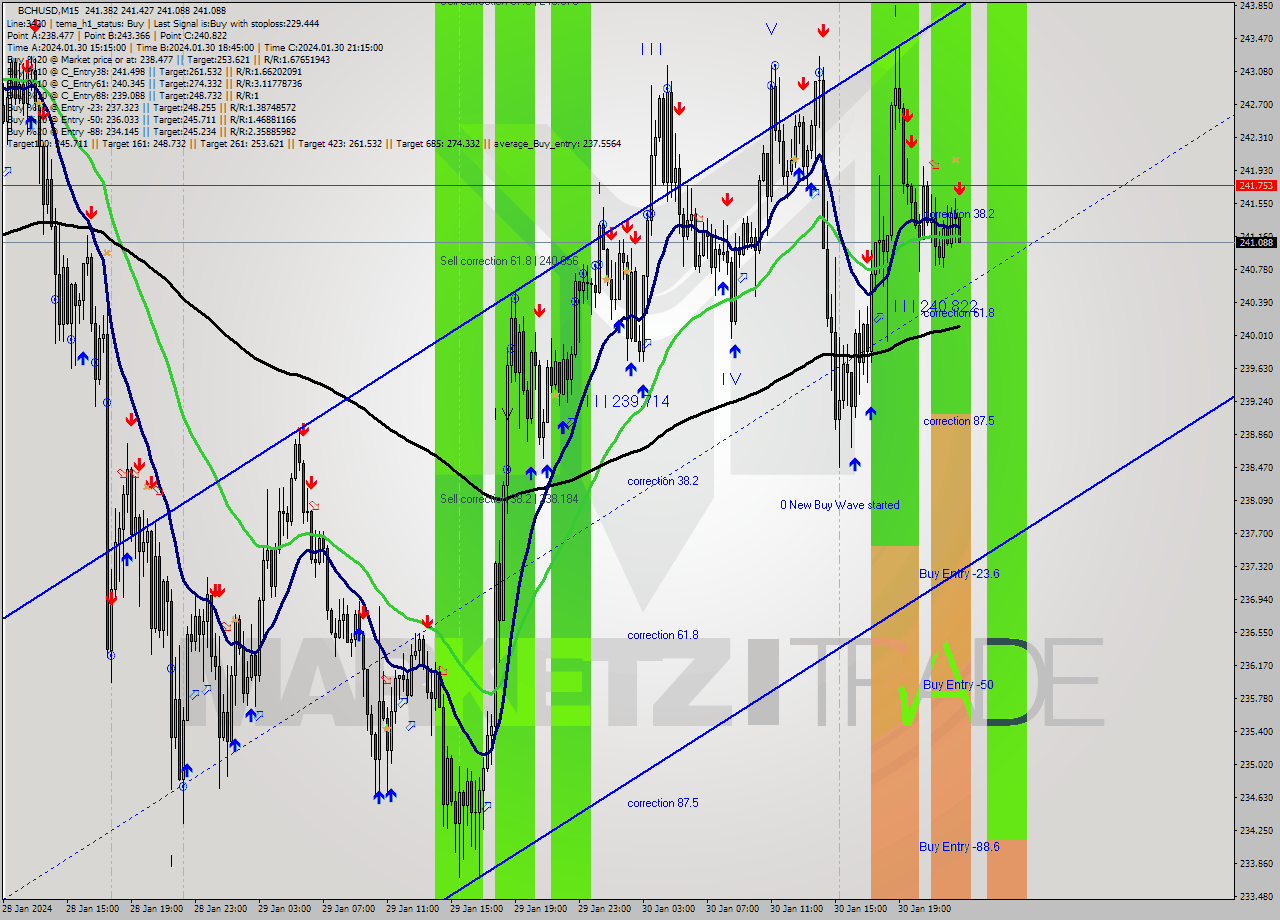Select the 'C_Entry88: 239.088' entry text
Screen dimensions: 1280x920
[104, 96]
